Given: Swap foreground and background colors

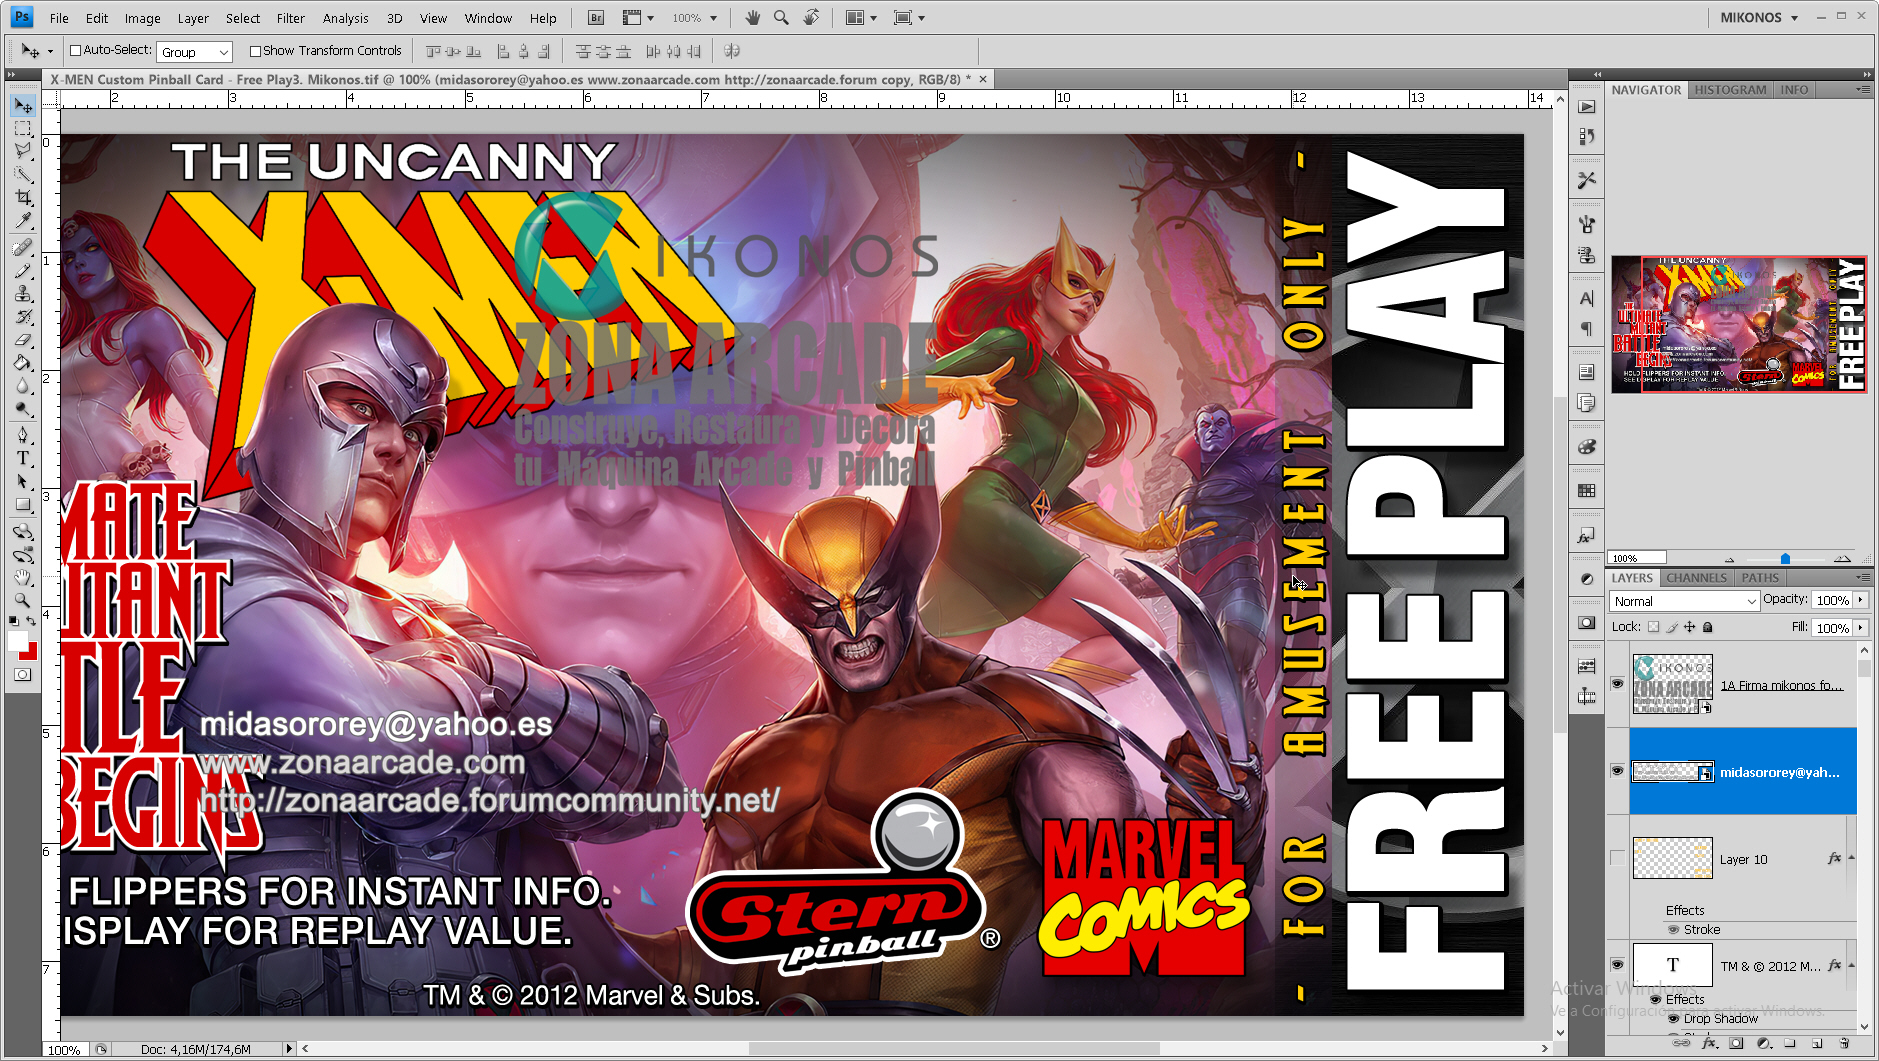Looking at the screenshot, I should 32,622.
